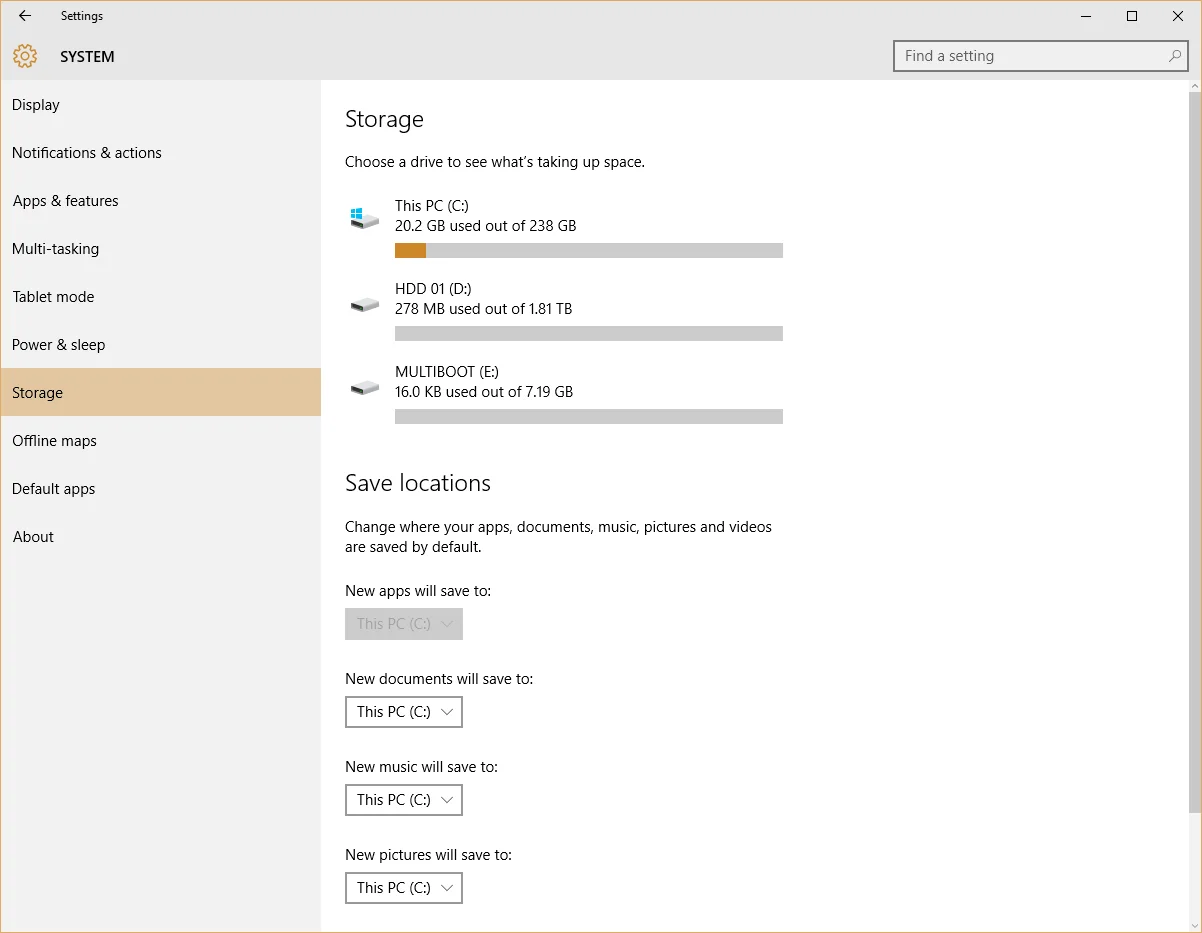Go to Power & sleep
The height and width of the screenshot is (933, 1202).
click(160, 345)
